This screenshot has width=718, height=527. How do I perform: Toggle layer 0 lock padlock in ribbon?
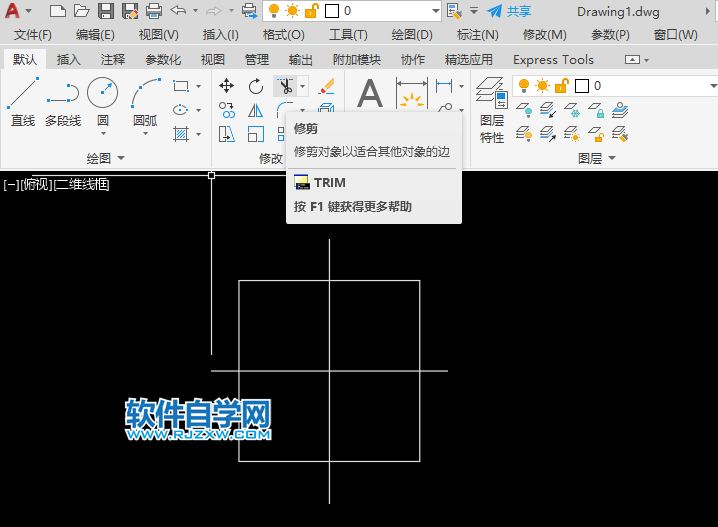click(x=561, y=86)
